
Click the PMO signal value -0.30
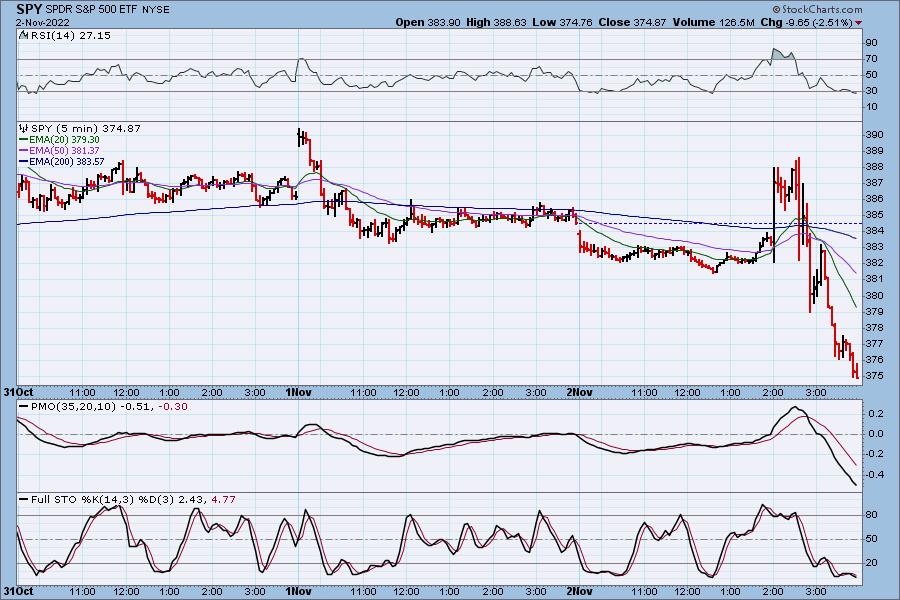pos(173,407)
